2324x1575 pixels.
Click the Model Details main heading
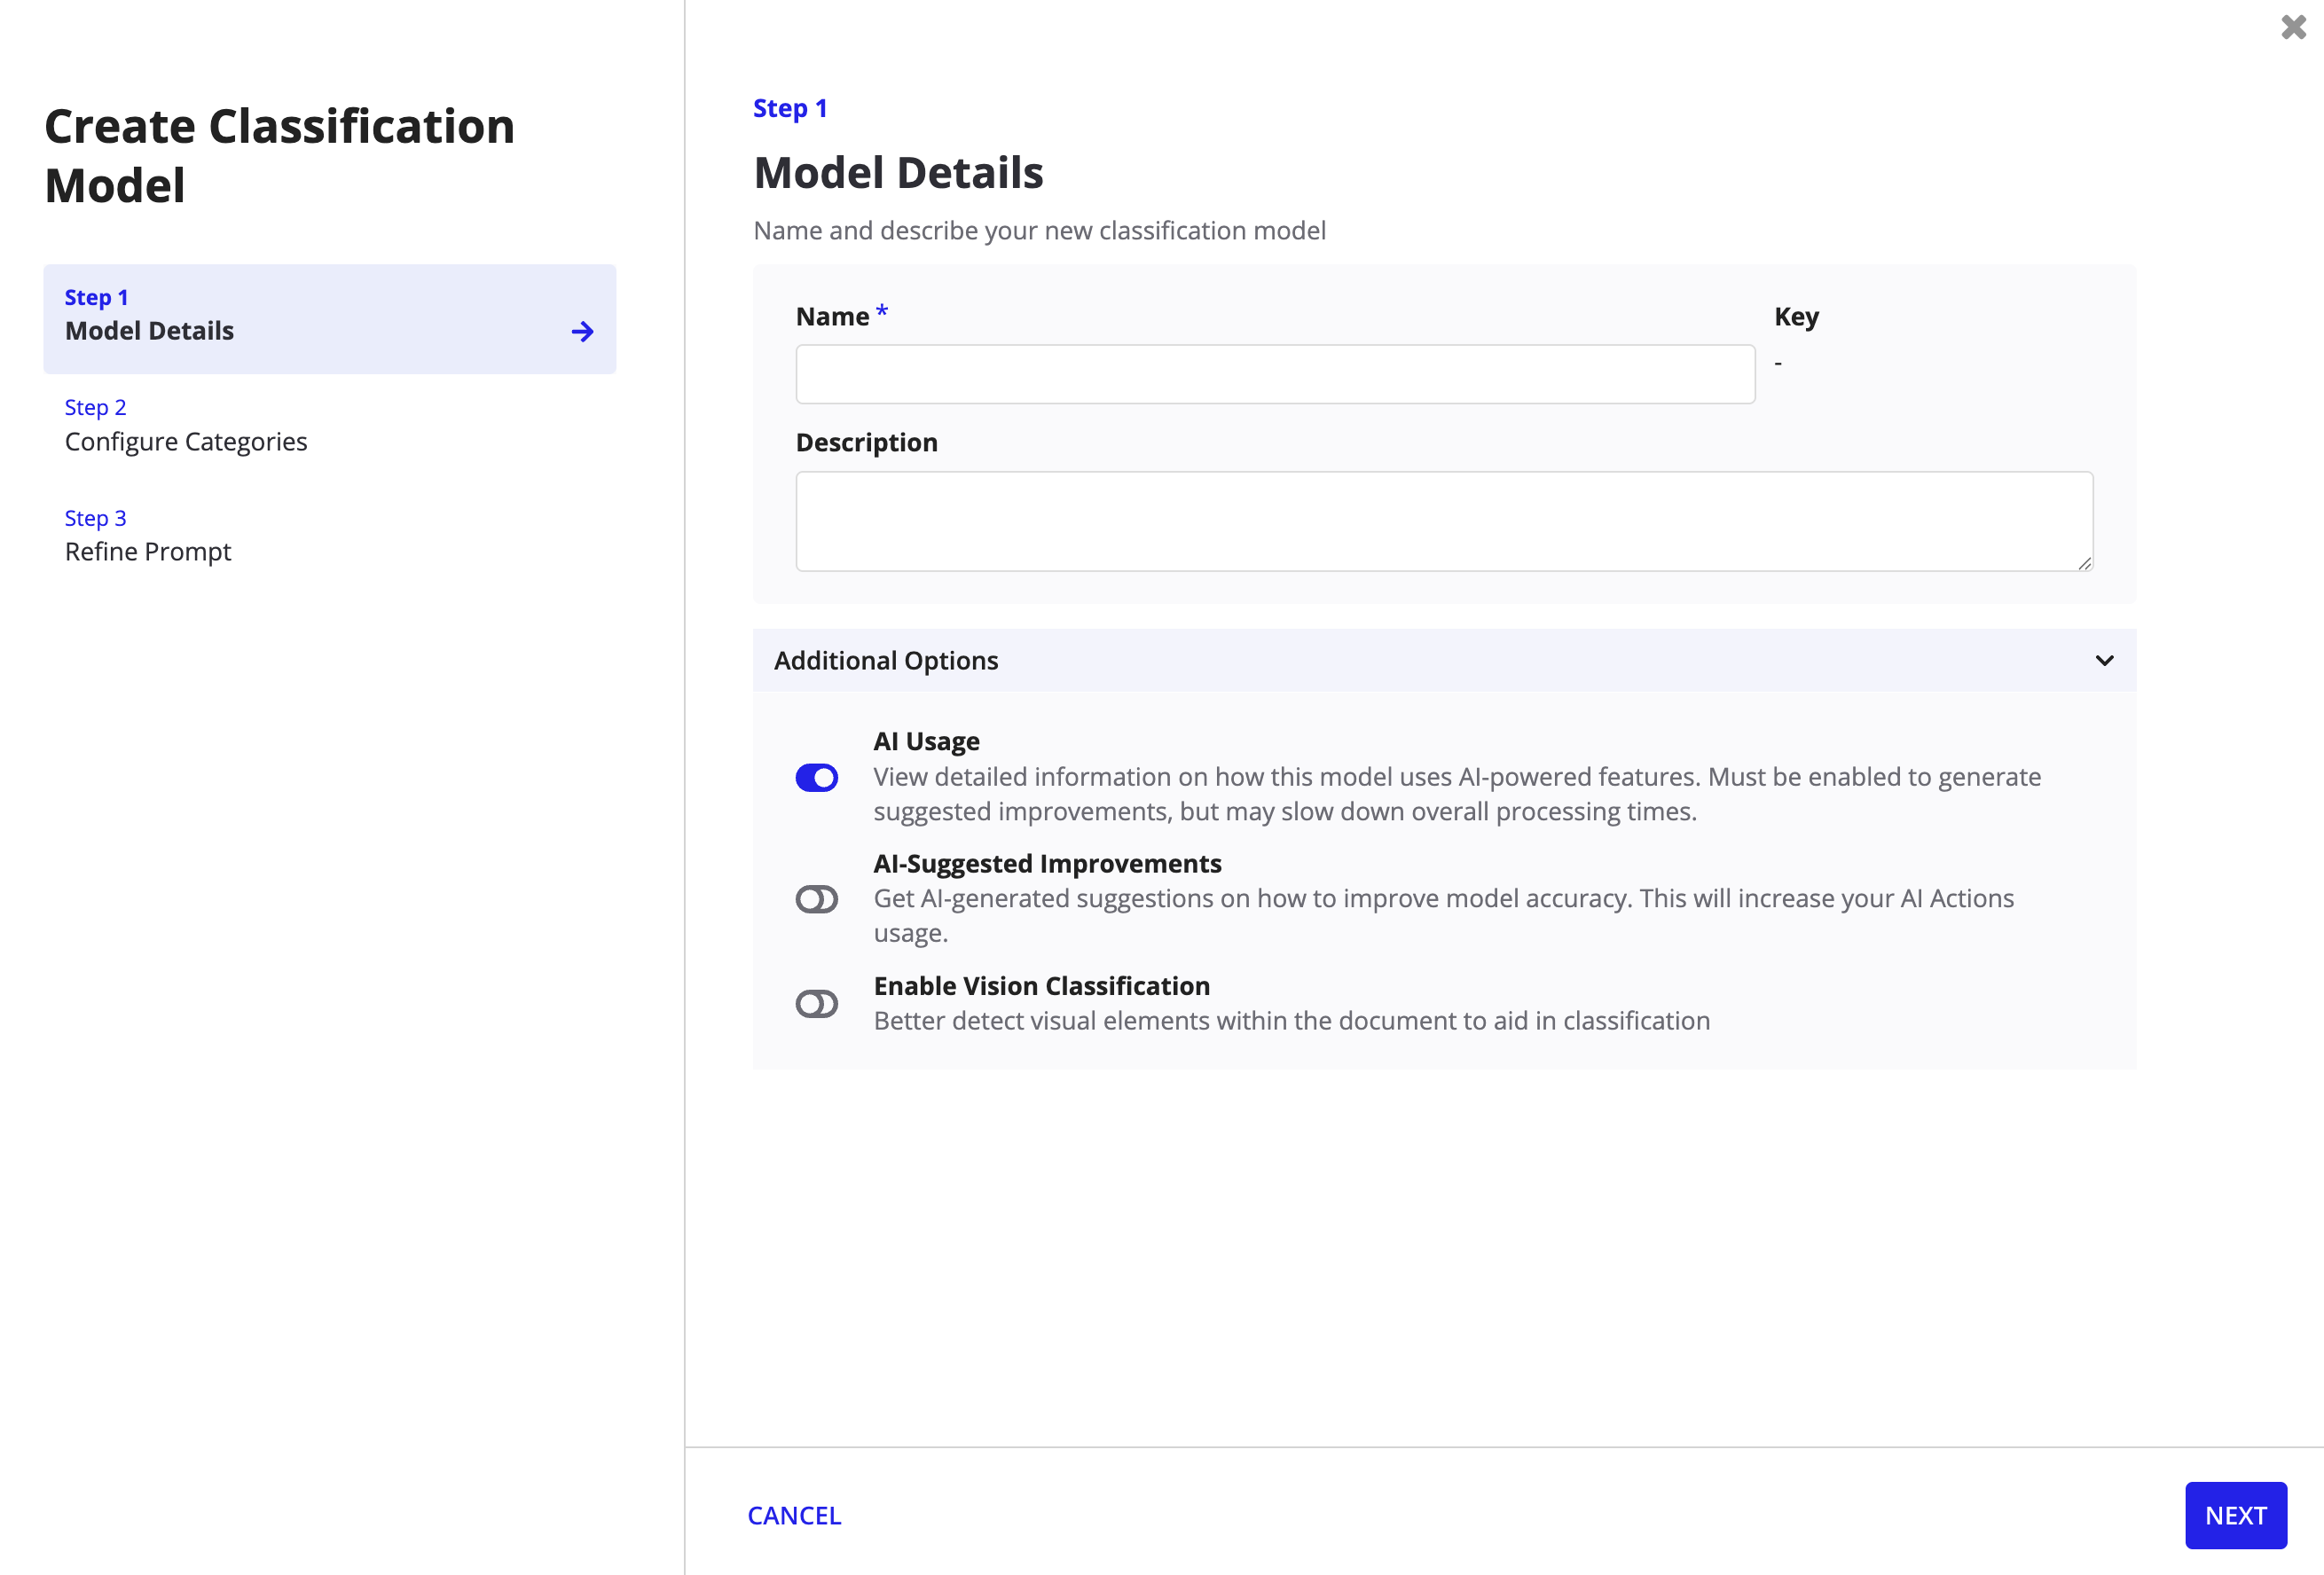898,173
